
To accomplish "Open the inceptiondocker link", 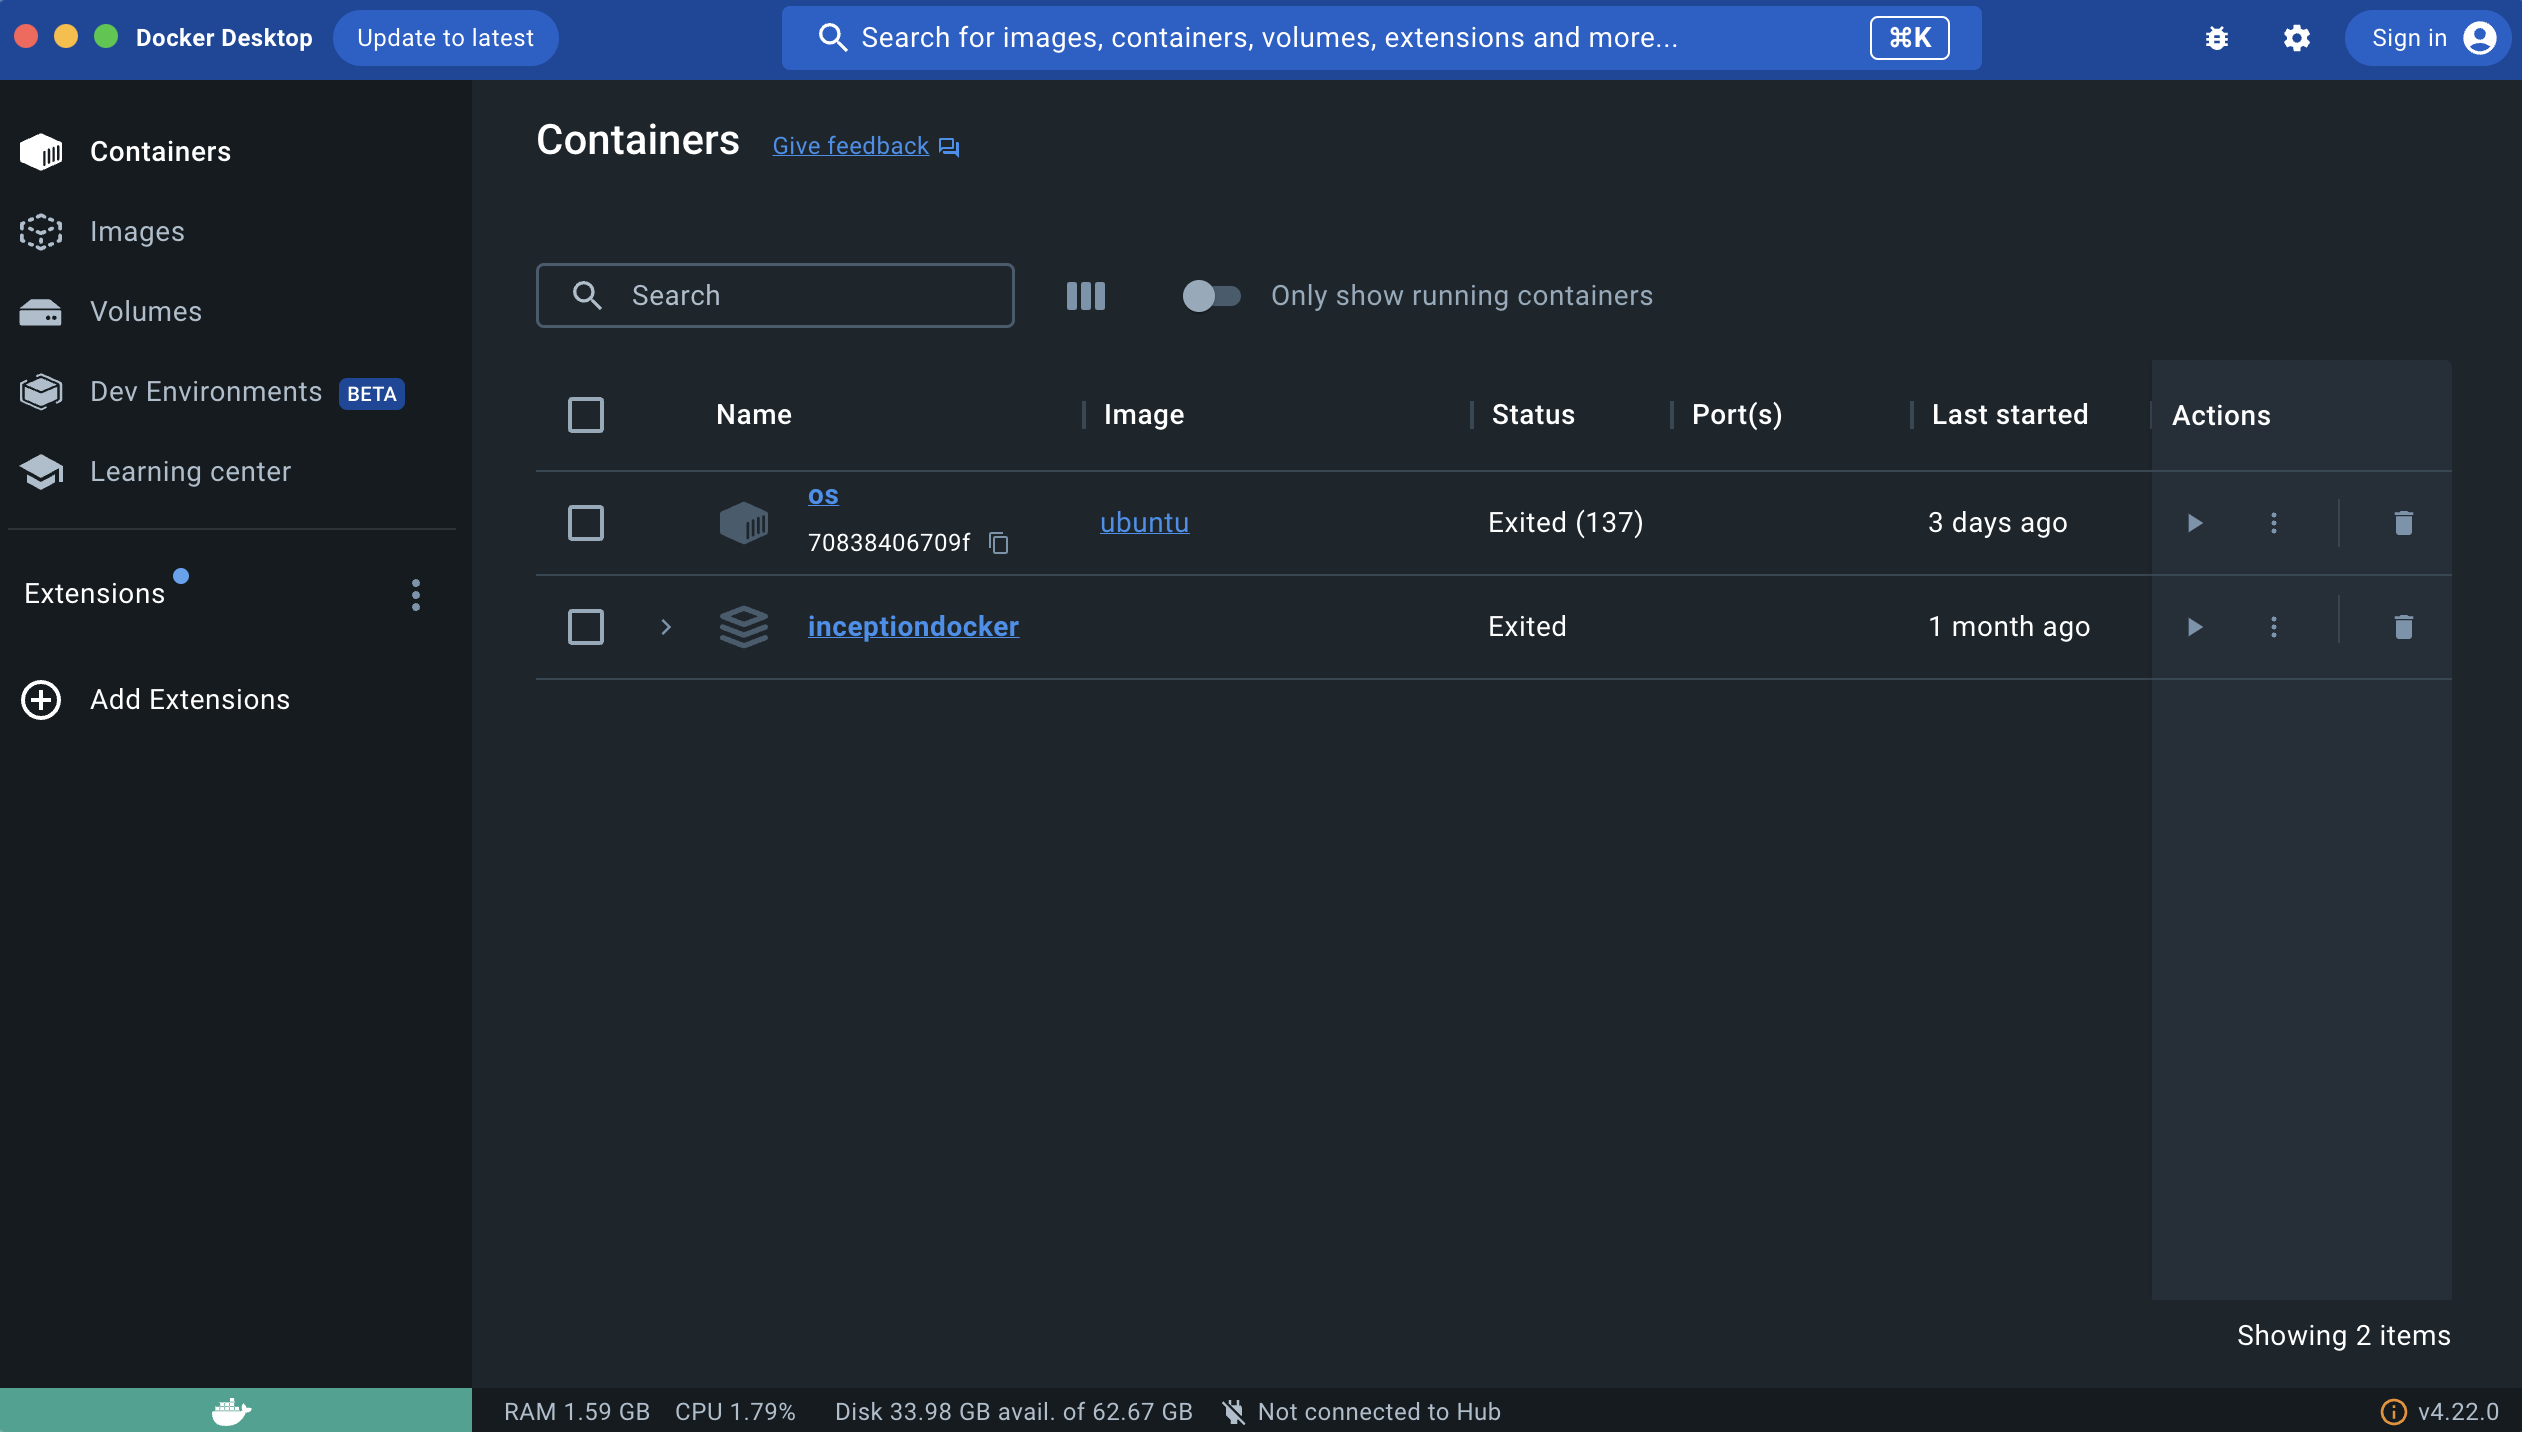I will click(913, 626).
